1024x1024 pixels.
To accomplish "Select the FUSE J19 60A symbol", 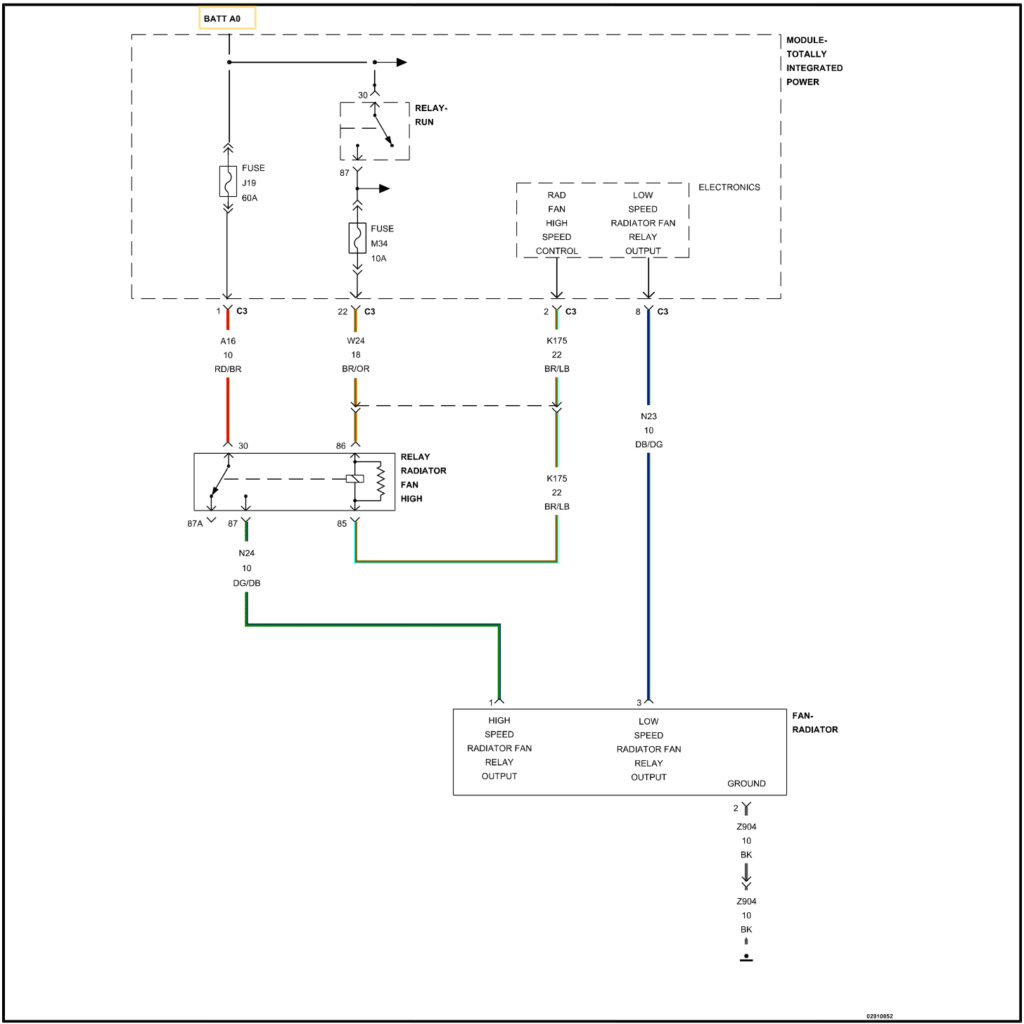I will 228,182.
